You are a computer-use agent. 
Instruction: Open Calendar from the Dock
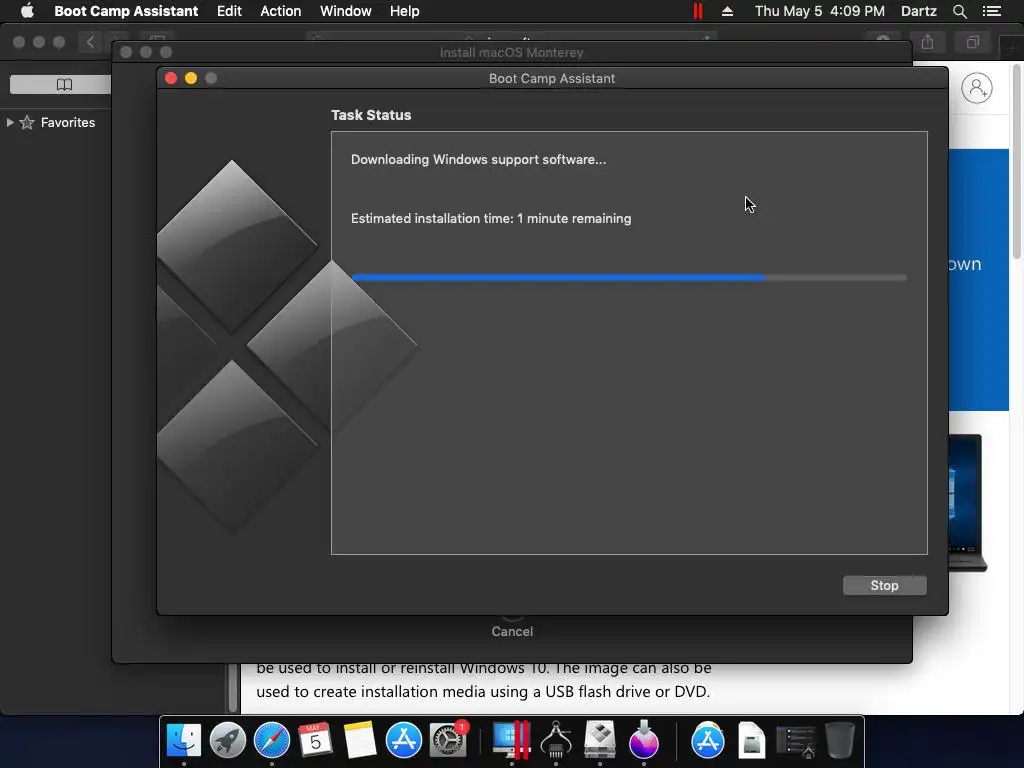[315, 740]
